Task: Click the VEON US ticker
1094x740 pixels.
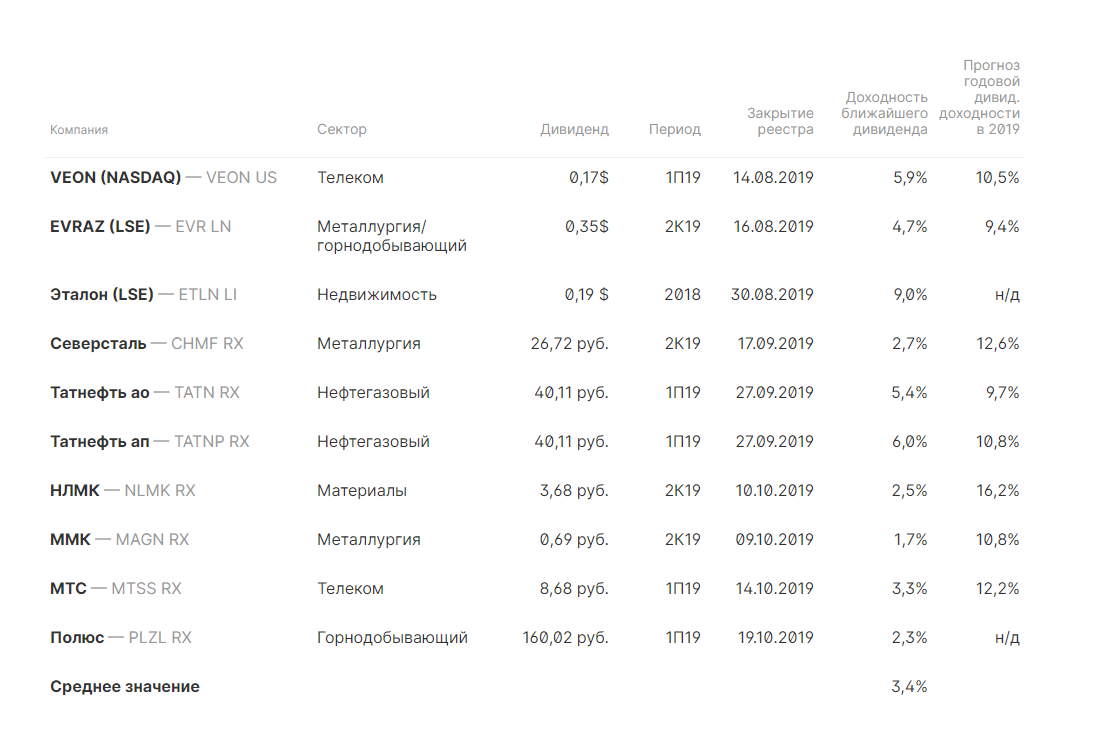Action: pyautogui.click(x=241, y=177)
